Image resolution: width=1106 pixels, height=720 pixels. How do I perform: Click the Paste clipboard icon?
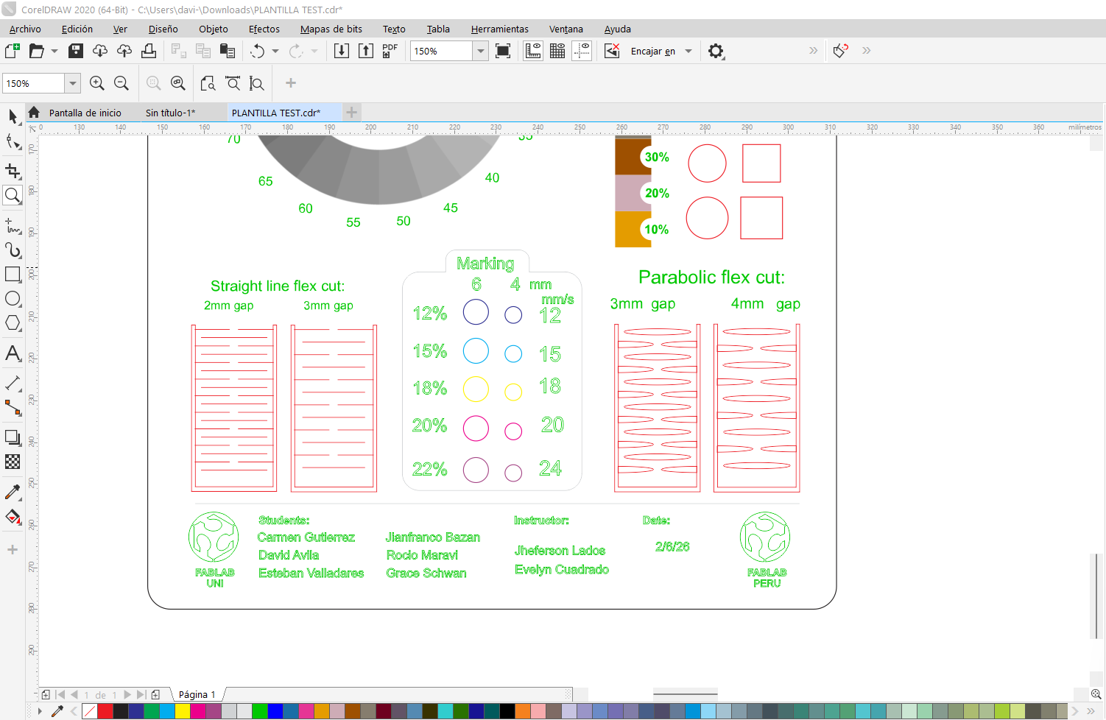(227, 51)
